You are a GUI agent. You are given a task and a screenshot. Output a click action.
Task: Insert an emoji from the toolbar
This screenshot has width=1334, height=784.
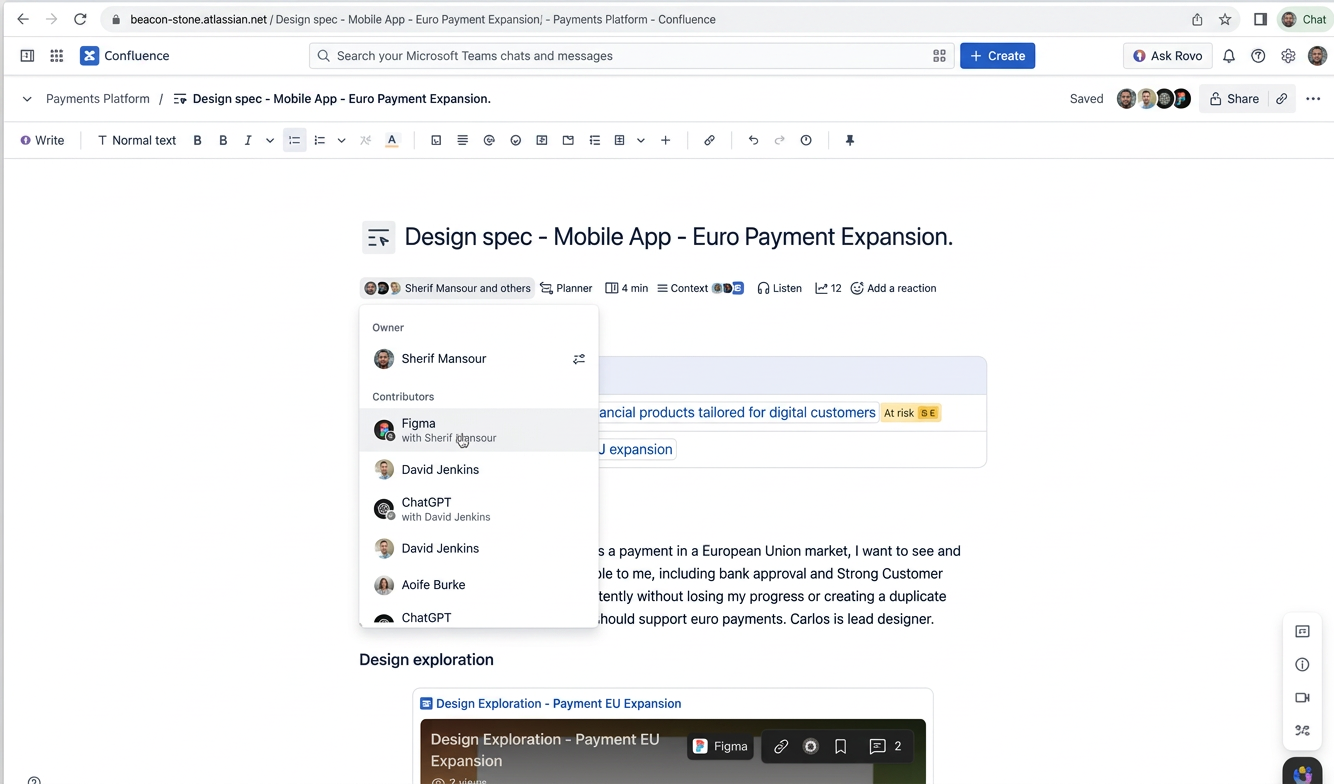pyautogui.click(x=516, y=141)
